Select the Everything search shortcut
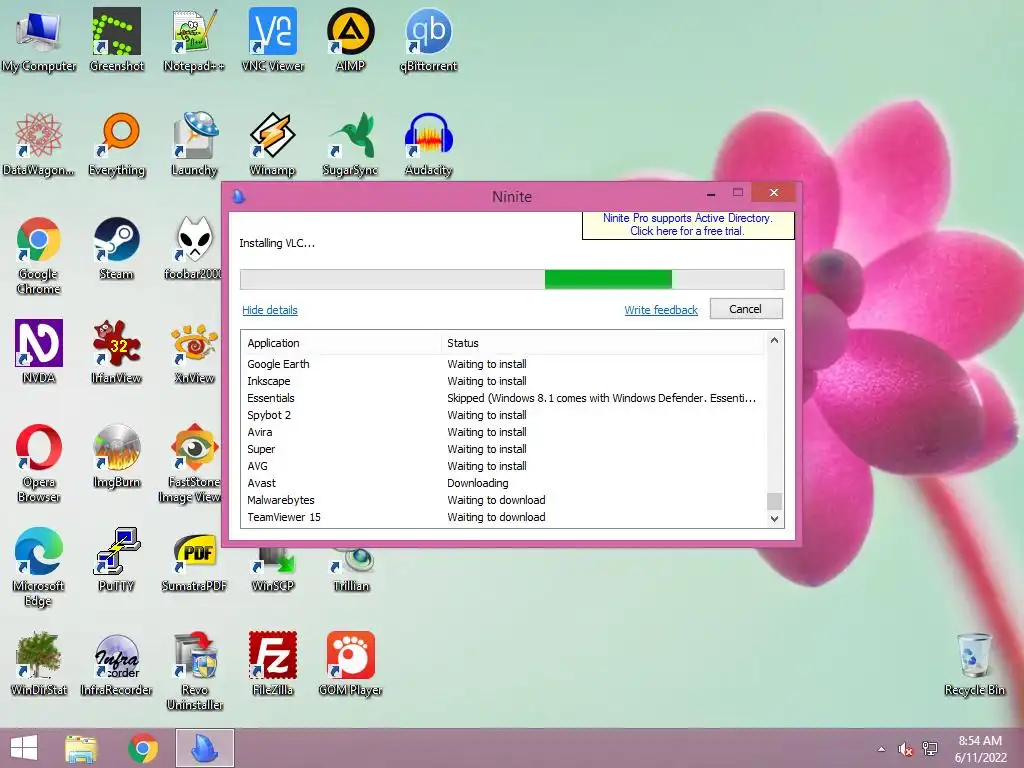 click(116, 144)
